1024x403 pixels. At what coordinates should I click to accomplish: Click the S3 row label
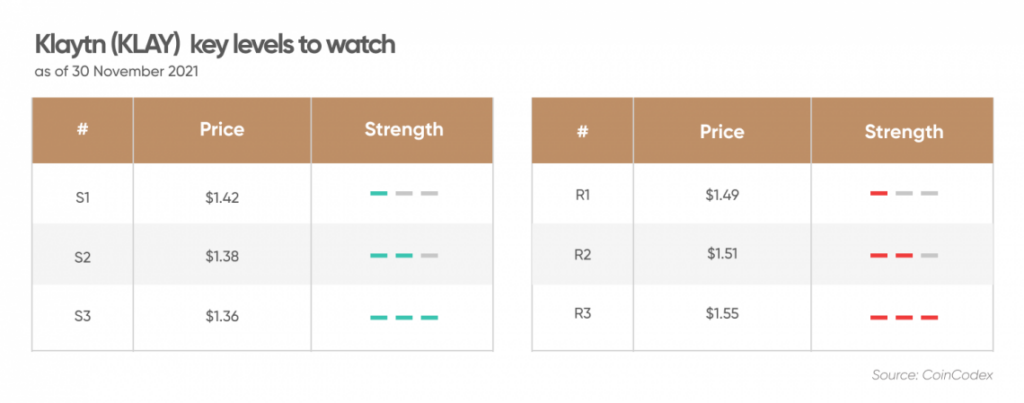pos(83,317)
